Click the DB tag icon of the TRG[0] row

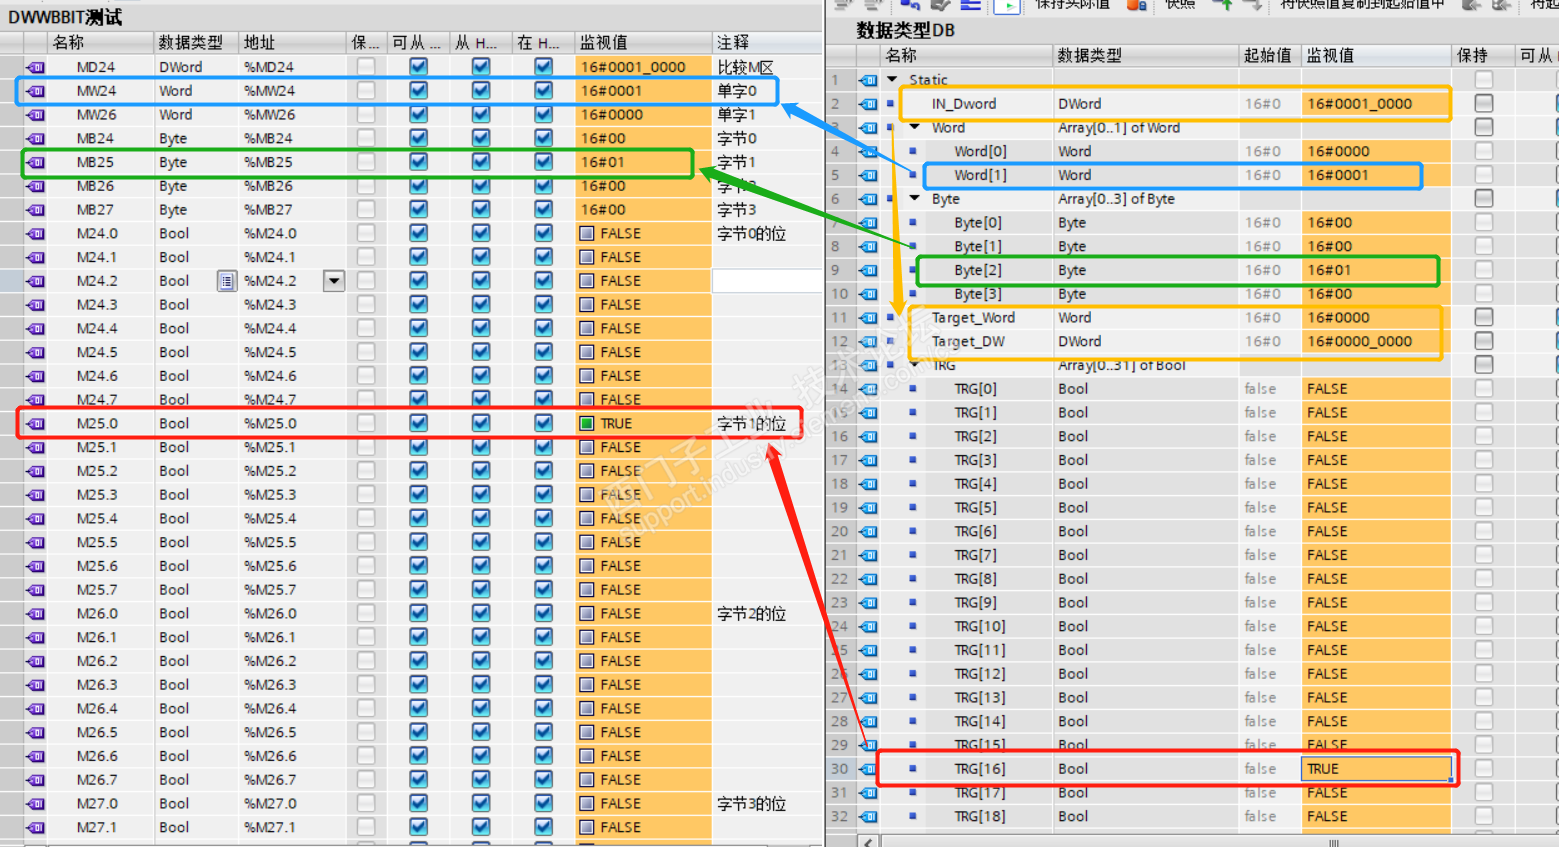click(868, 389)
